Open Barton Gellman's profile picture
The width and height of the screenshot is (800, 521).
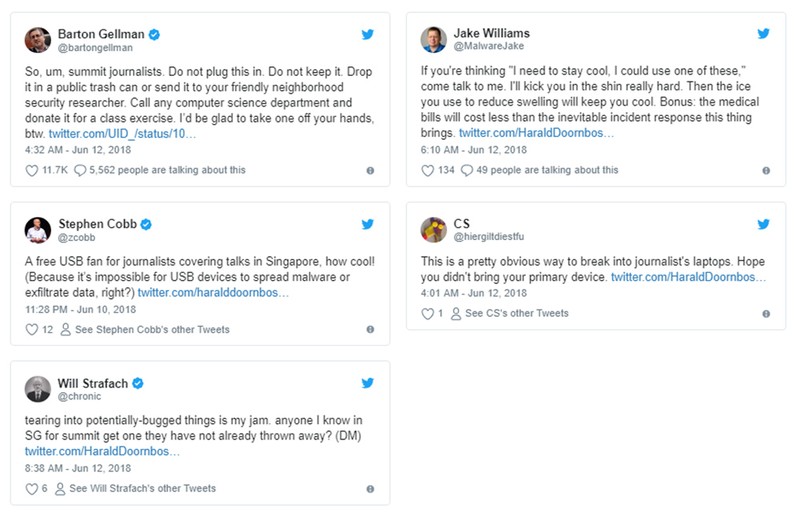[x=37, y=40]
